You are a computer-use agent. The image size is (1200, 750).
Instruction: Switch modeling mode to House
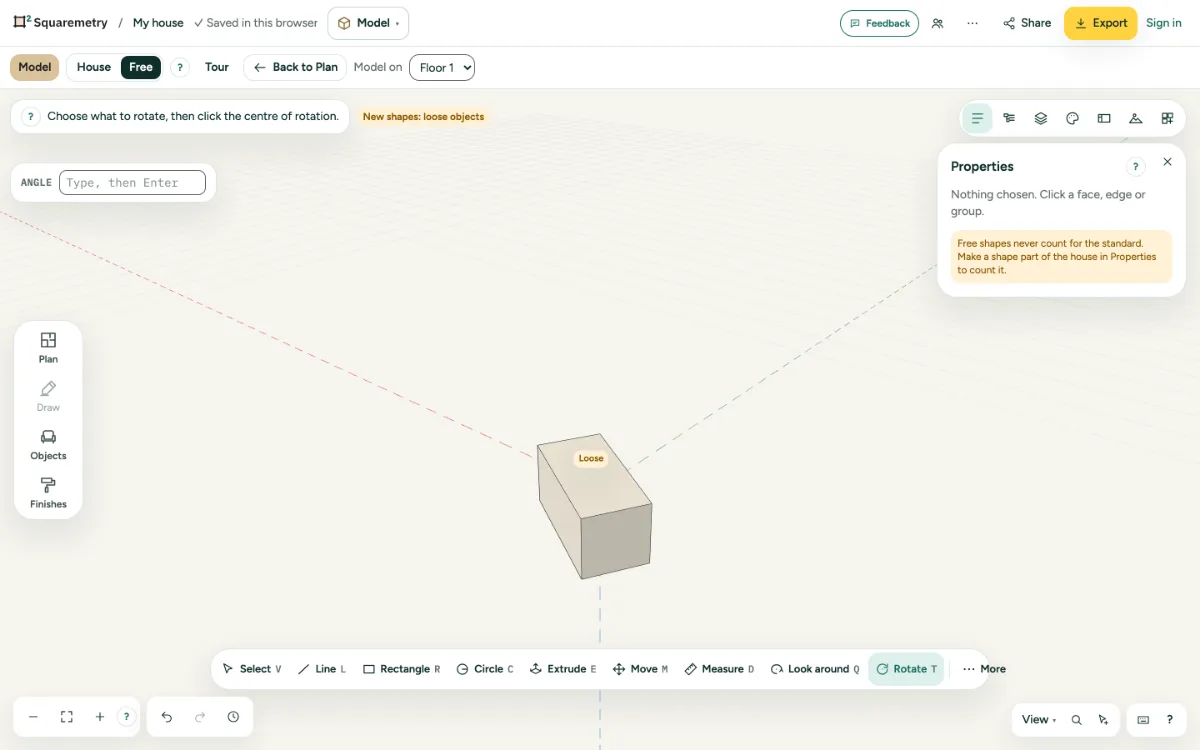[x=94, y=67]
